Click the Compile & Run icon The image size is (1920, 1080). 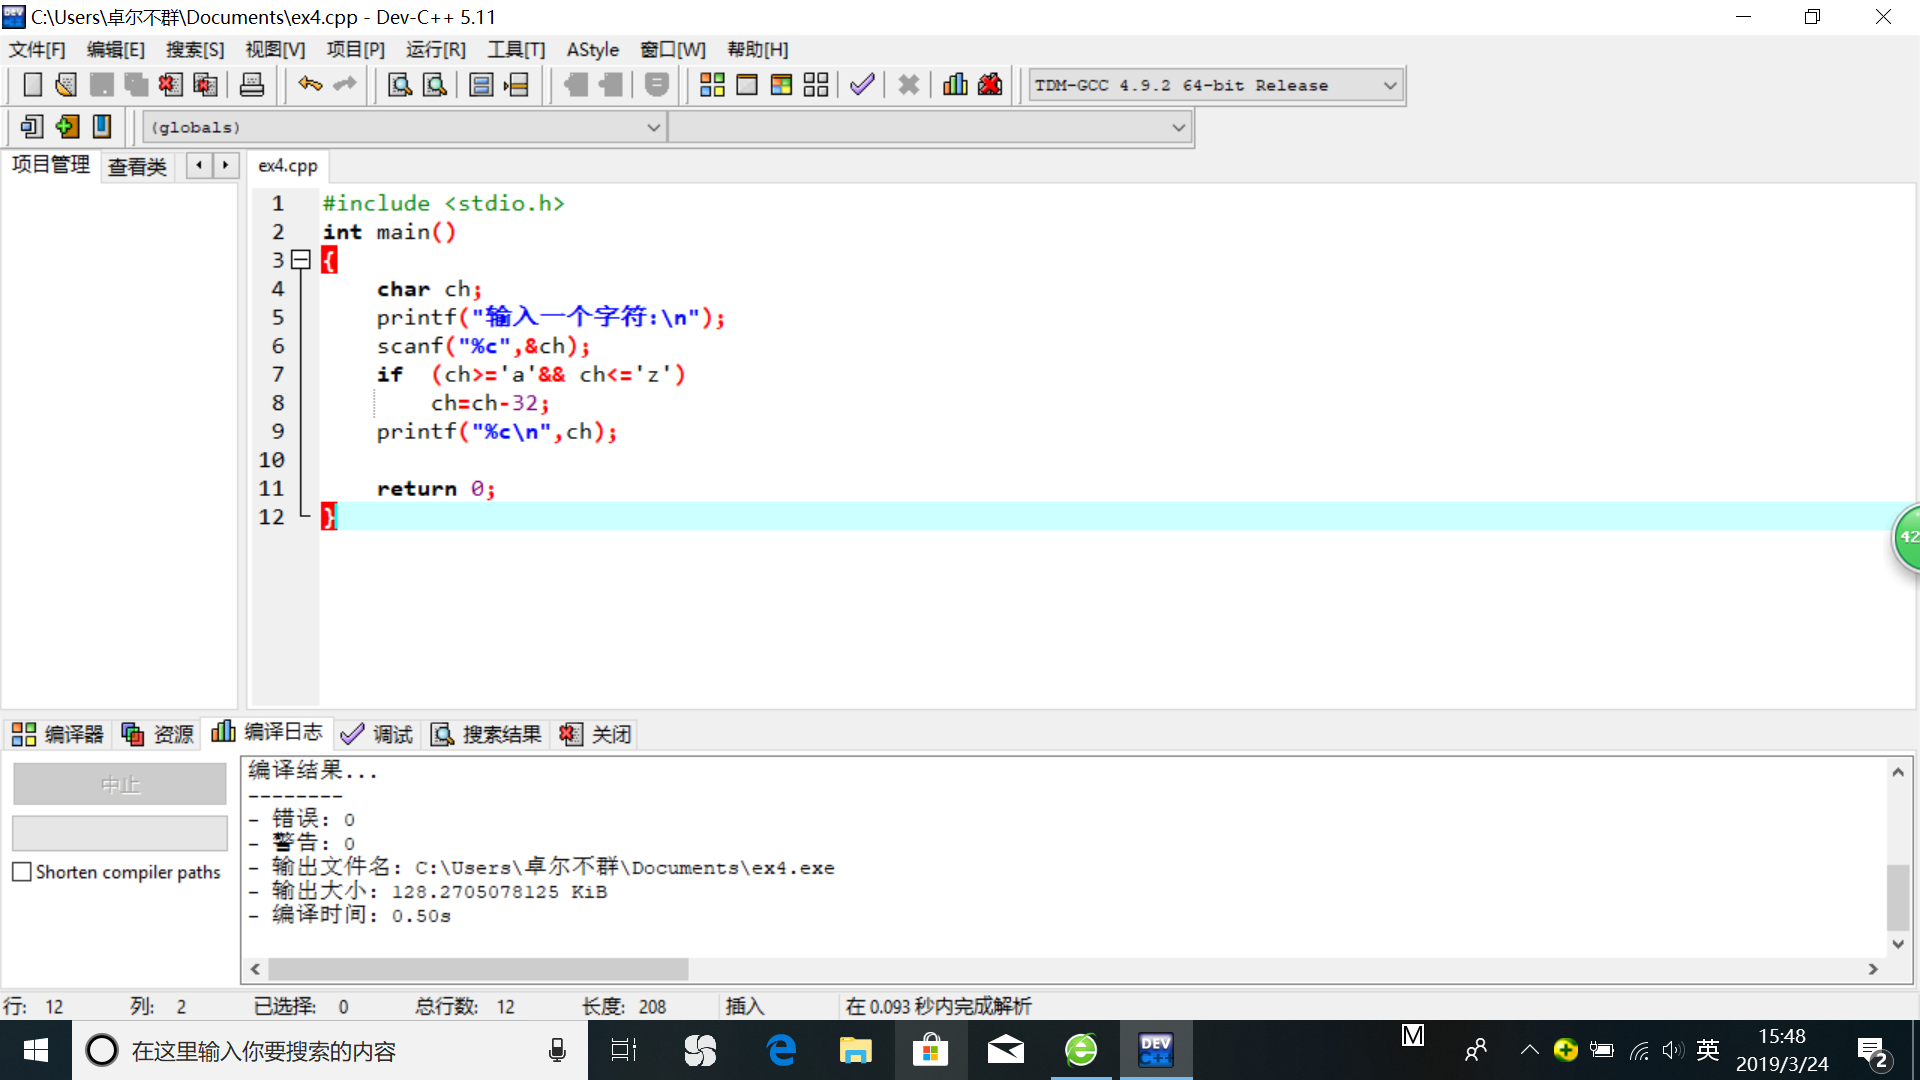(781, 85)
